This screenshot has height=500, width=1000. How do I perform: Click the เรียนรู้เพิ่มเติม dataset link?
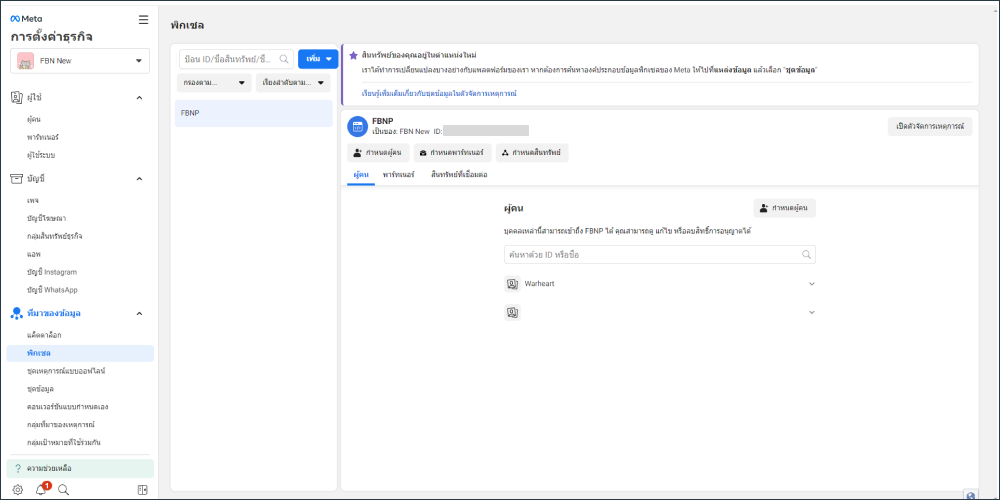[438, 93]
